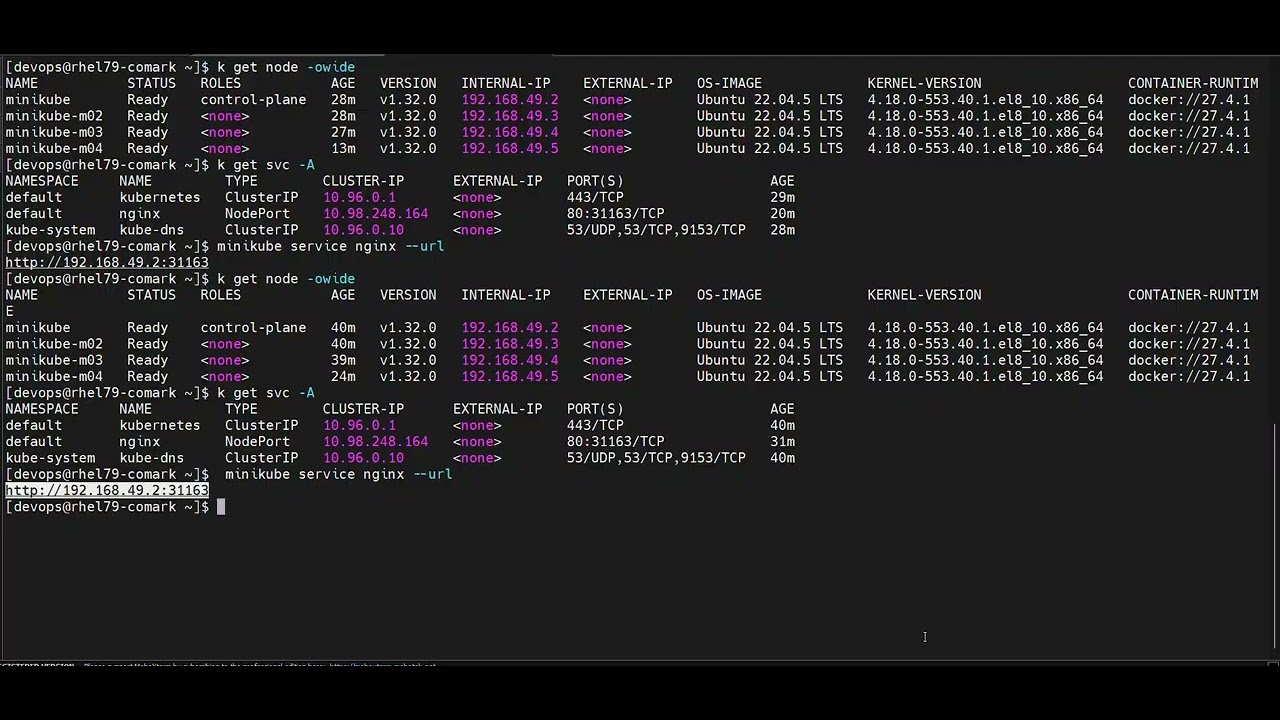Viewport: 1280px width, 720px height.
Task: Click "Ubuntu 22.04.5 LTS" in the 39m row
Action: tap(770, 360)
